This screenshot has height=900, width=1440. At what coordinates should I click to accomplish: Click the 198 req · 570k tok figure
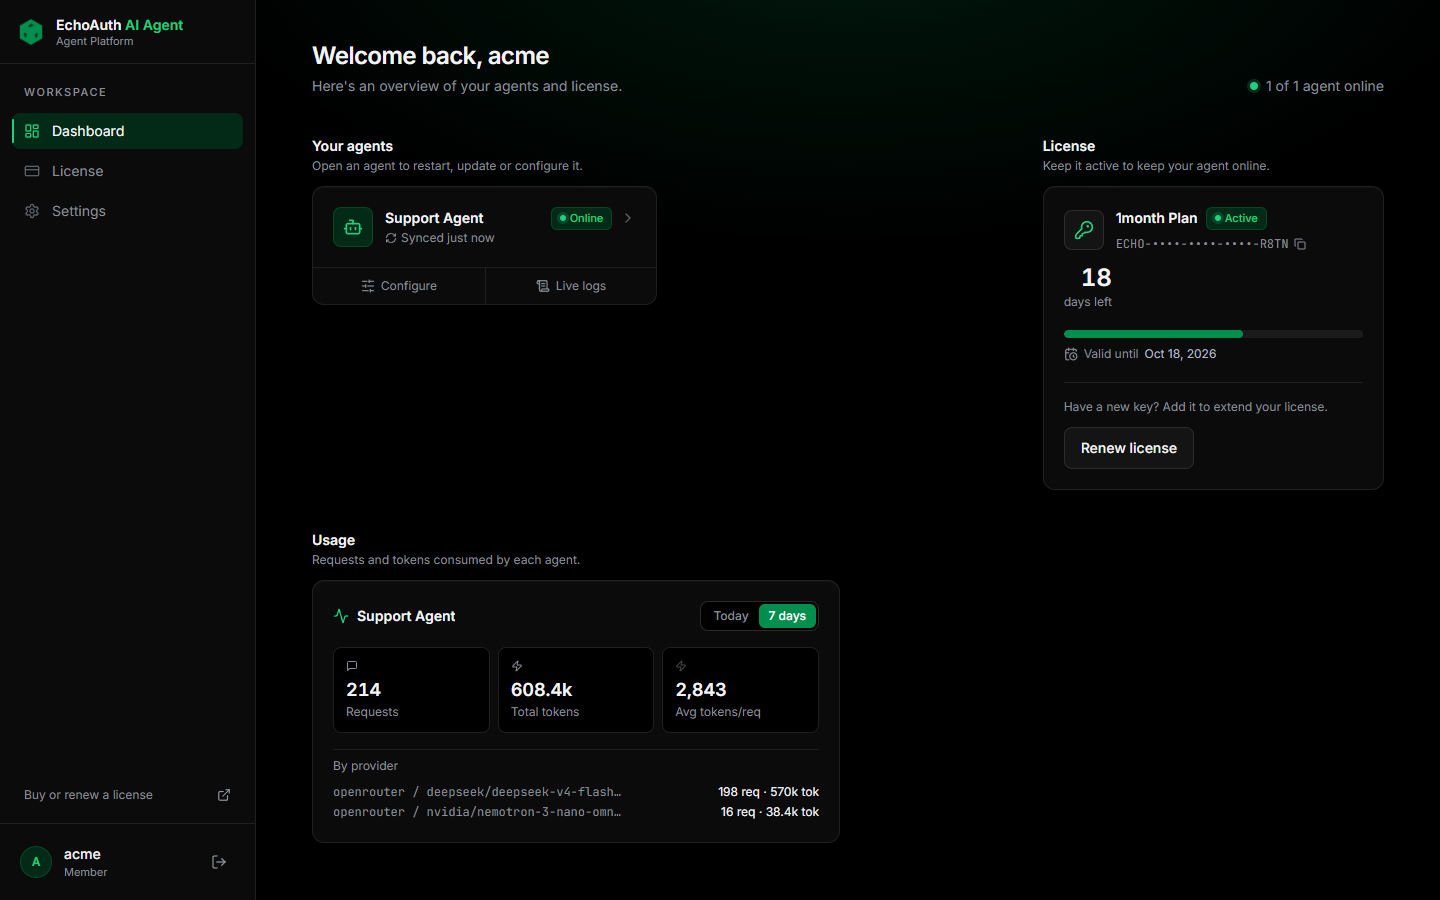768,792
